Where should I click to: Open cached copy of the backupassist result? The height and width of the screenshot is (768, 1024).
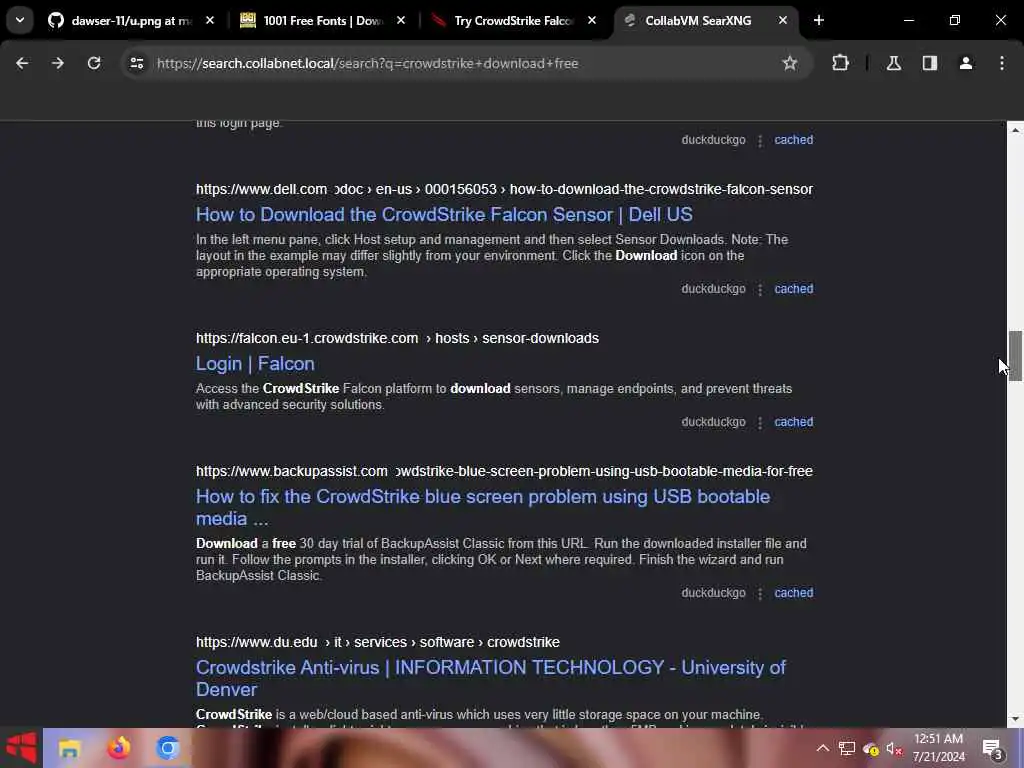[793, 593]
